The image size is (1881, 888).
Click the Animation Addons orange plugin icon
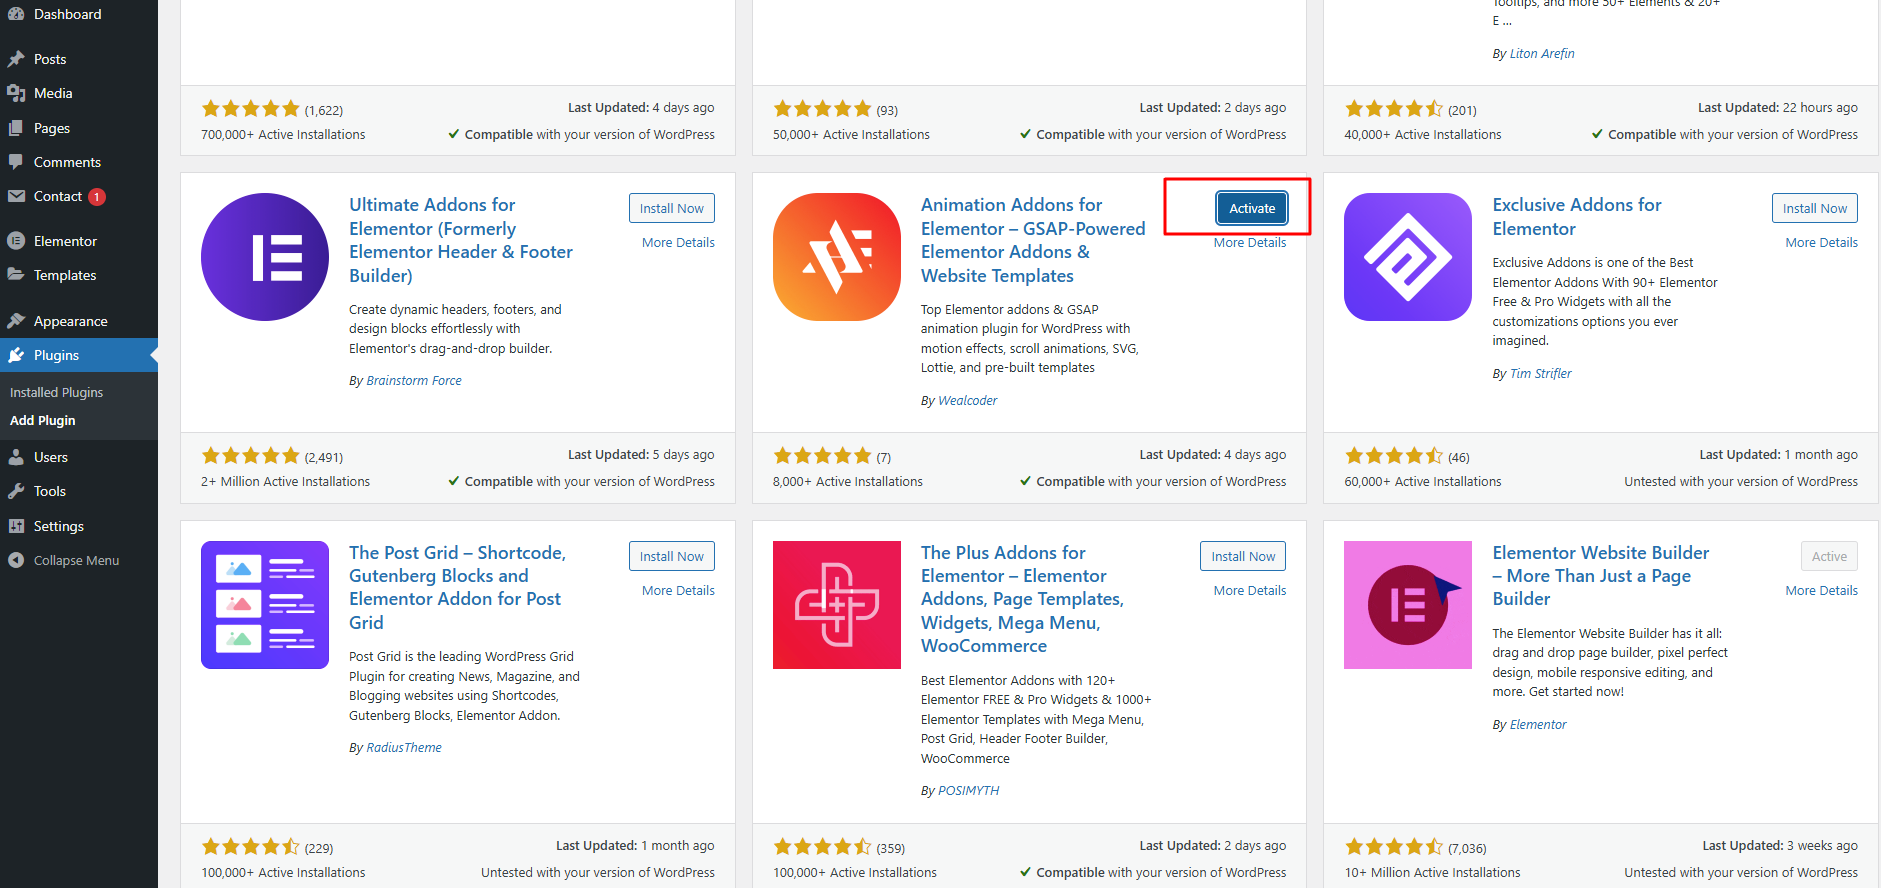837,257
